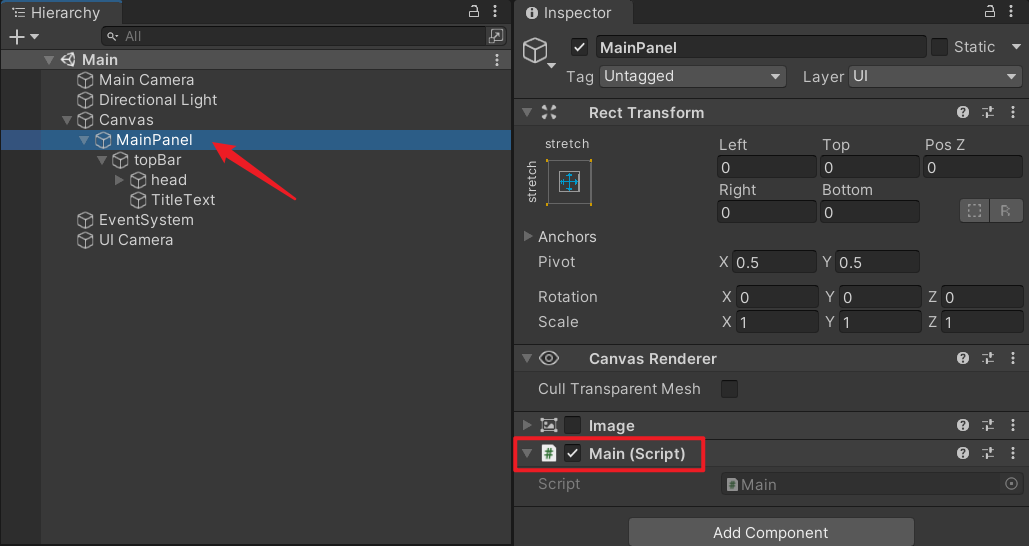Open Canvas Renderer more options menu
The image size is (1029, 546).
click(1013, 358)
